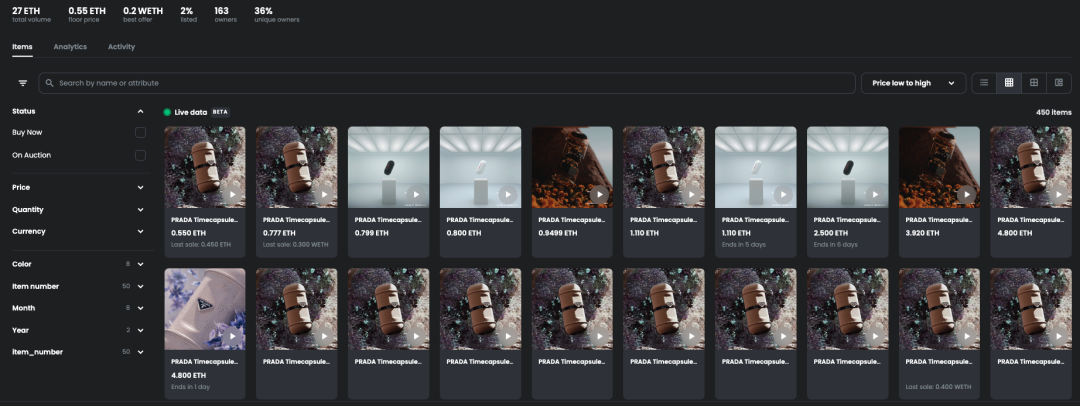Open the Price low to high dropdown

click(913, 83)
